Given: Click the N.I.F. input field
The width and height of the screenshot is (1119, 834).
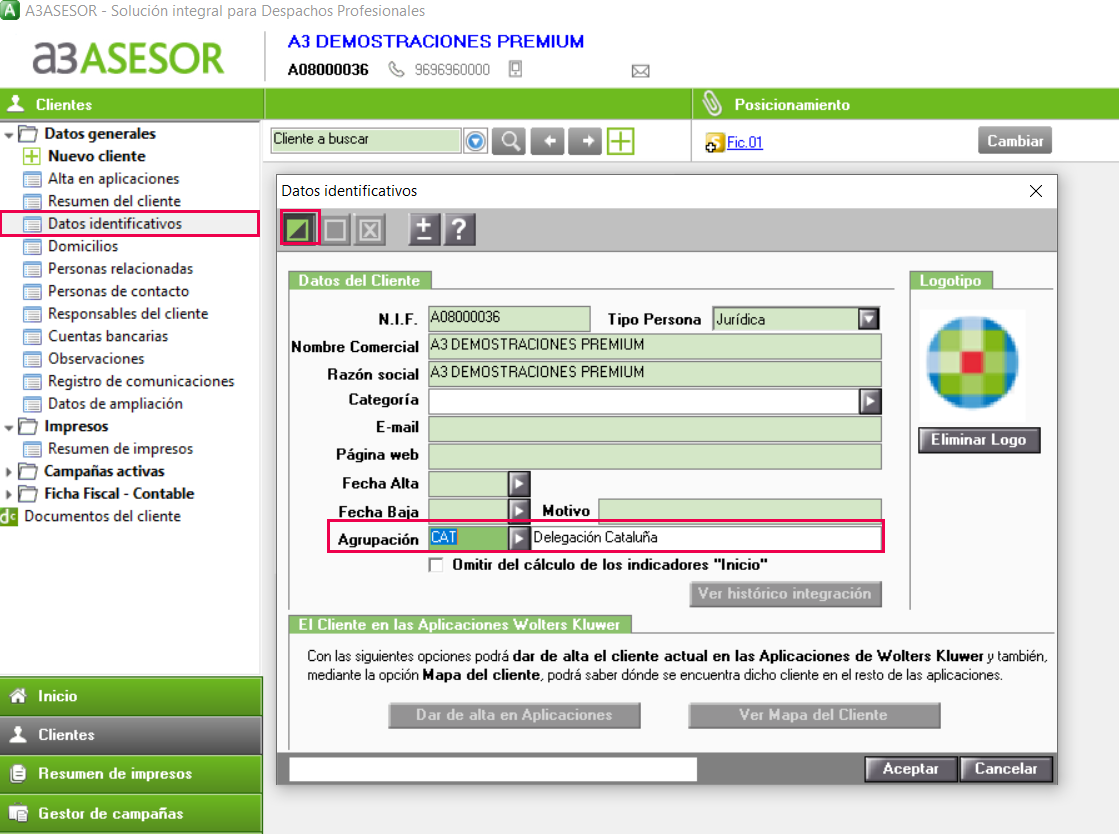Looking at the screenshot, I should tap(509, 318).
